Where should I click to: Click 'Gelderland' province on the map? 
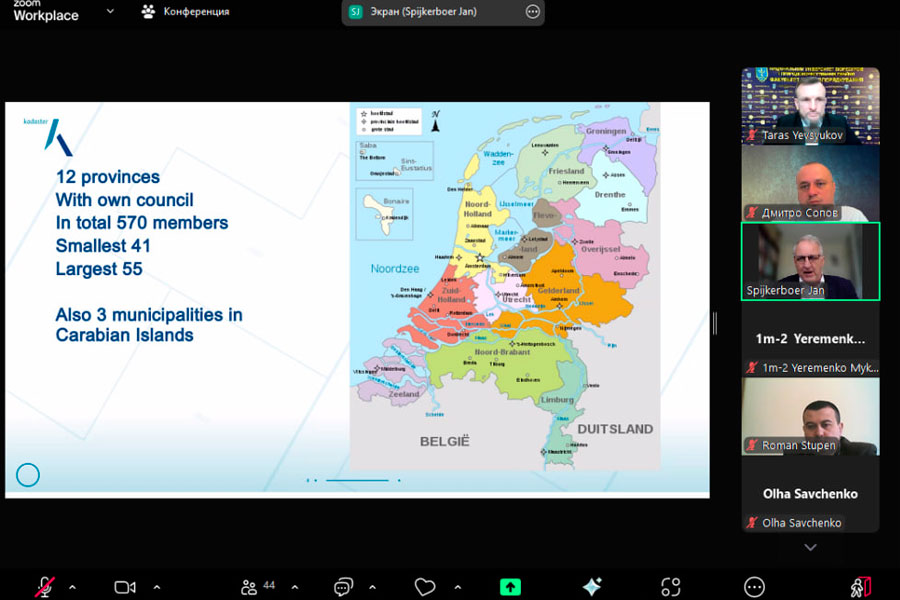[558, 291]
